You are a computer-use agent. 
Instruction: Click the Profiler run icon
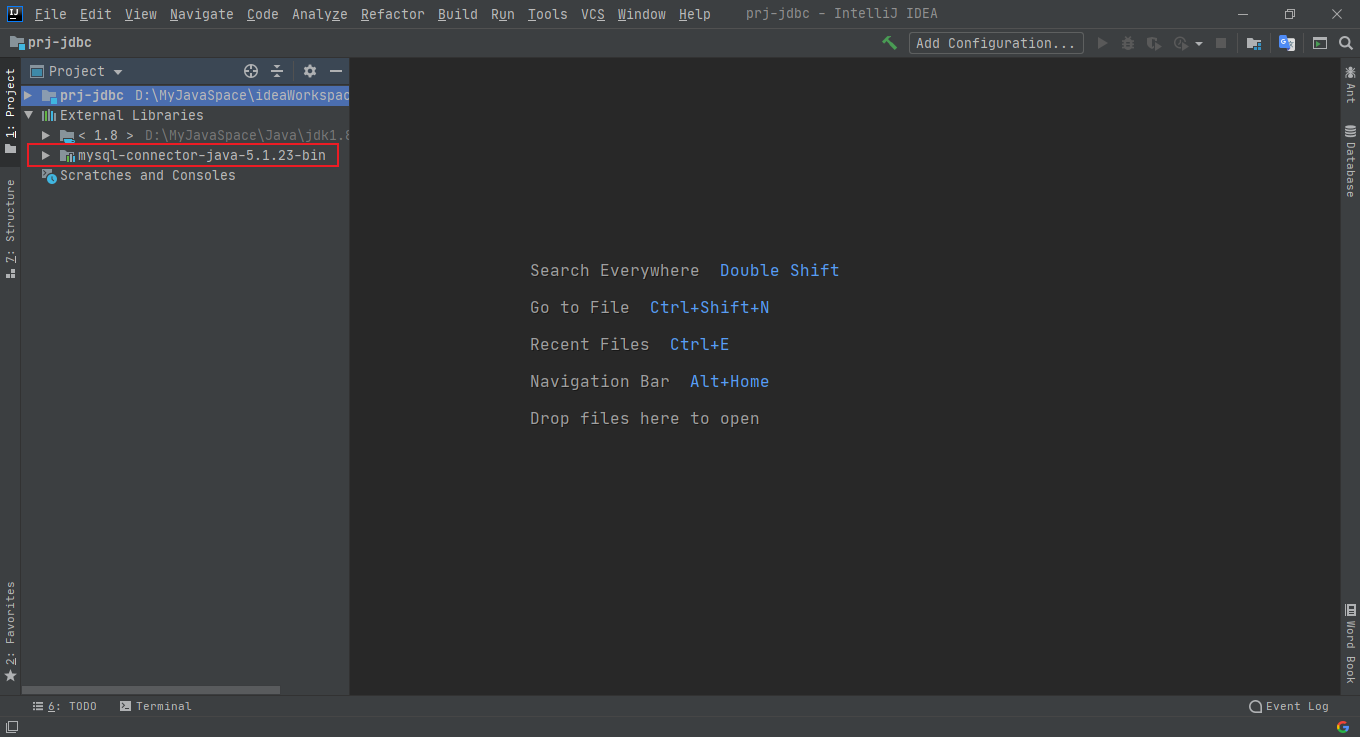[x=1181, y=43]
